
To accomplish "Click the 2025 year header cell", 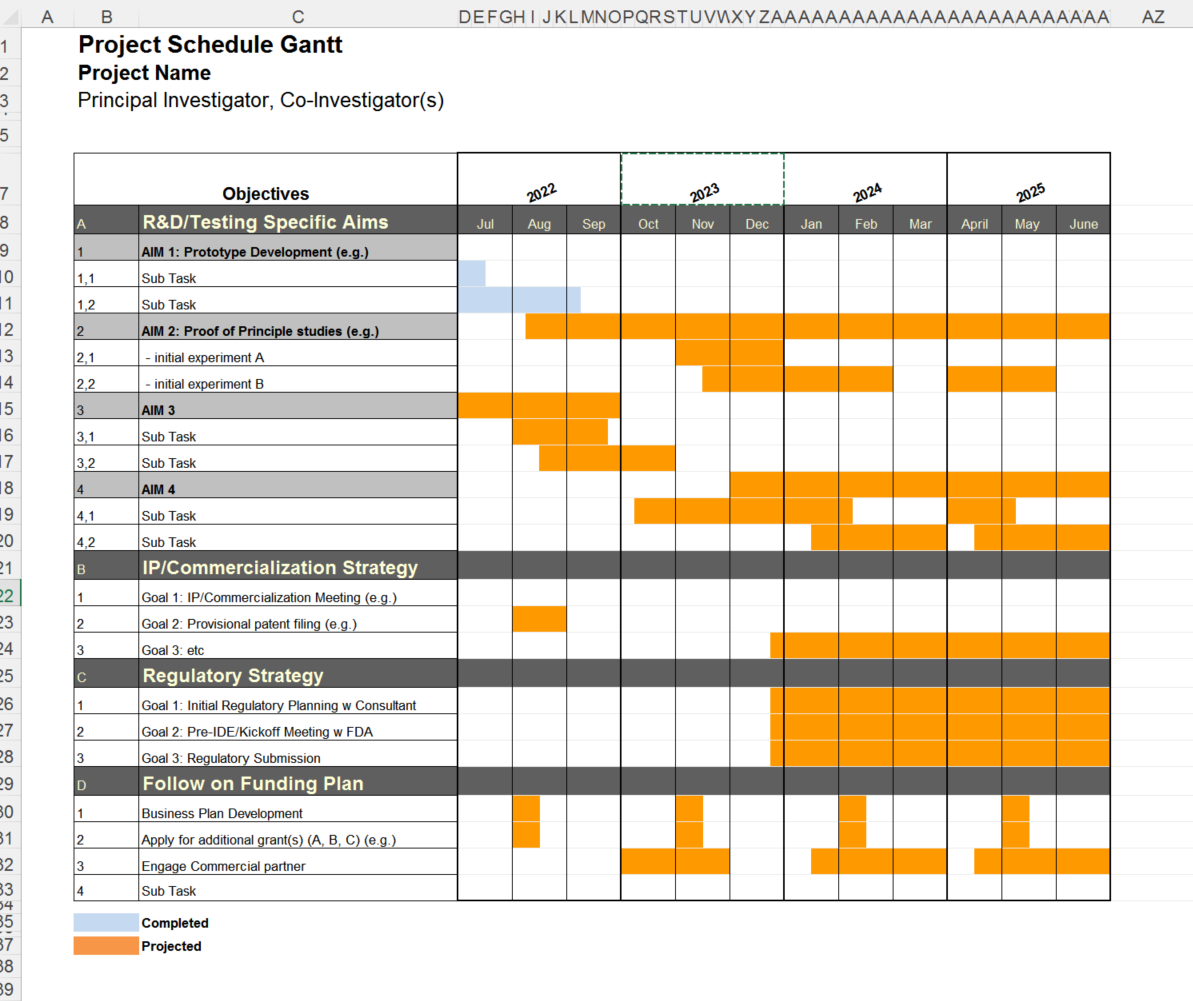I will [x=1028, y=188].
